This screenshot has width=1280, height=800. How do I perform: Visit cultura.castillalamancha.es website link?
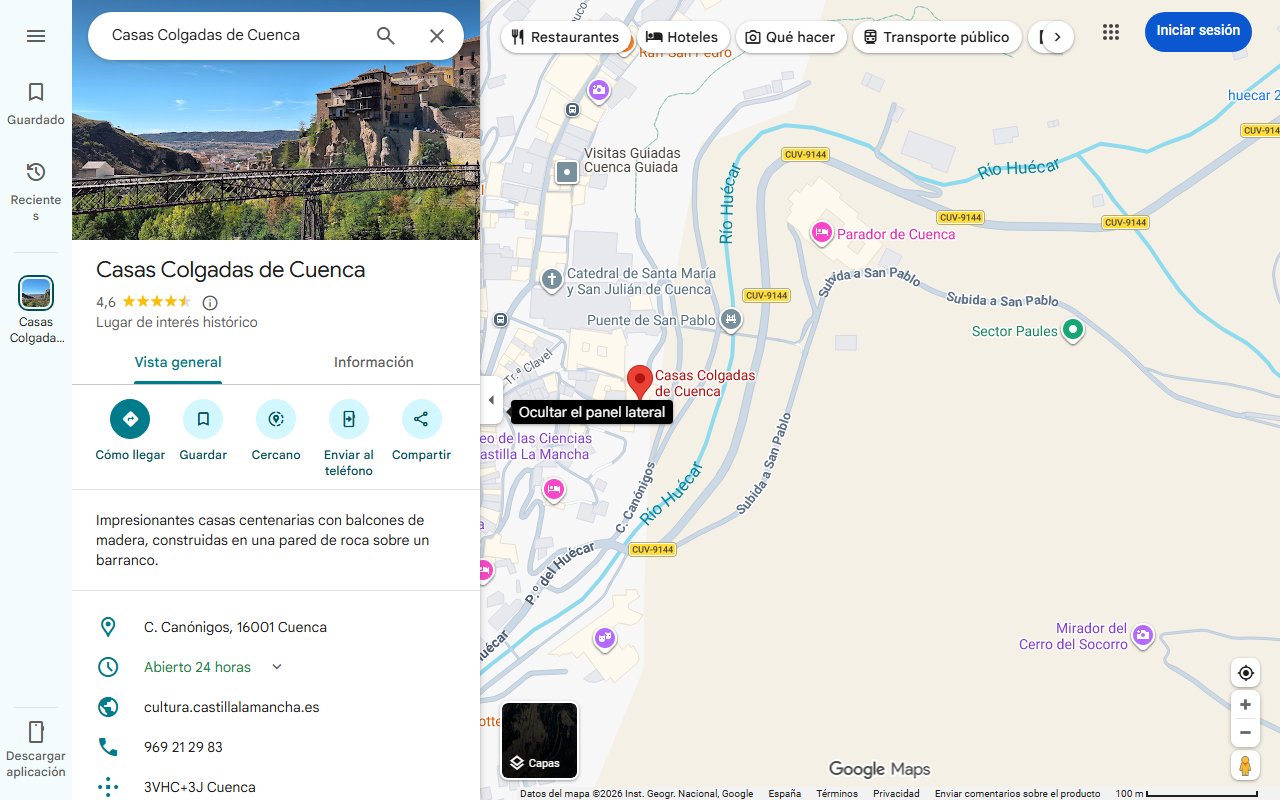pos(231,706)
